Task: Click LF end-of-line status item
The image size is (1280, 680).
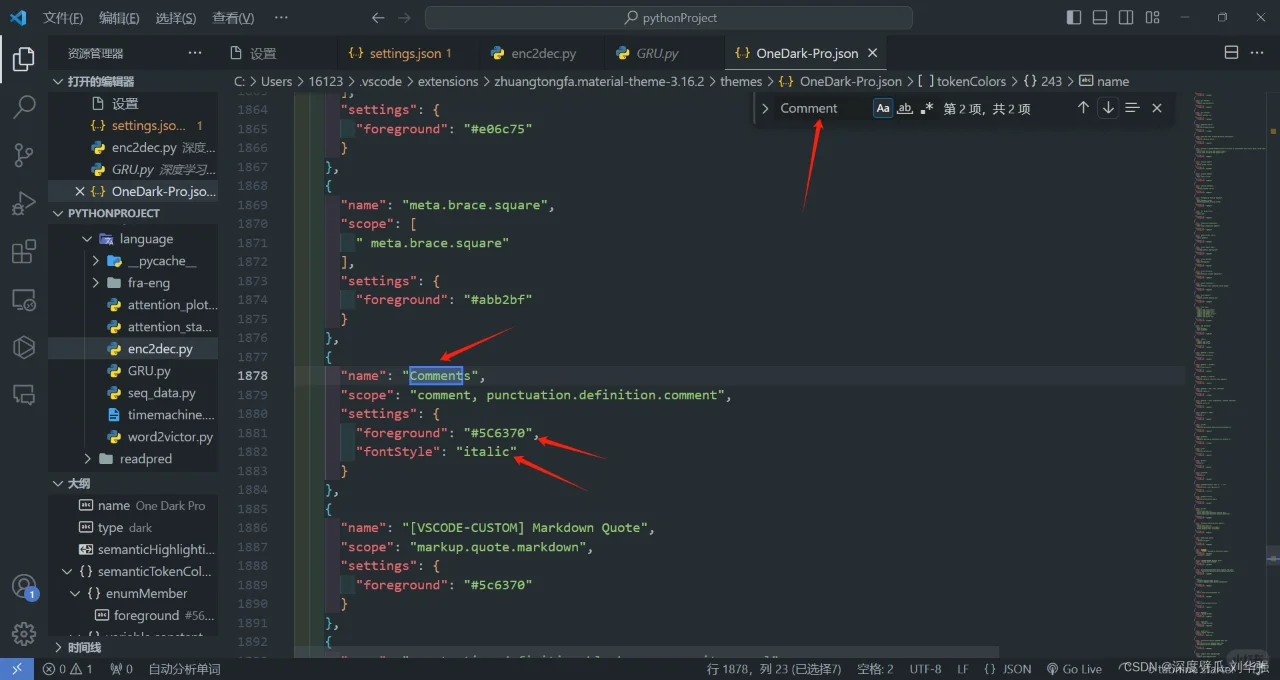Action: (963, 669)
